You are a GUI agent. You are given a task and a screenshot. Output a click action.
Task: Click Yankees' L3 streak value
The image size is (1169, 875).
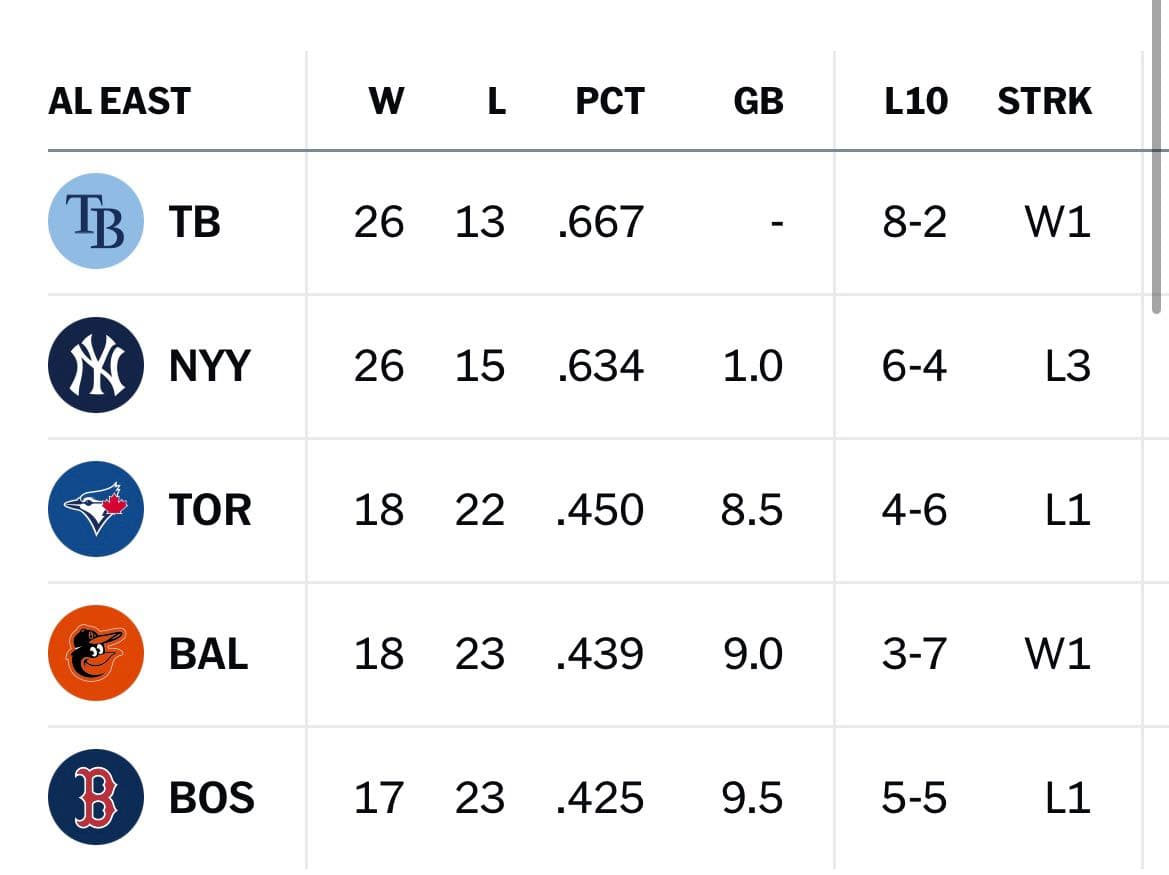click(x=1068, y=366)
